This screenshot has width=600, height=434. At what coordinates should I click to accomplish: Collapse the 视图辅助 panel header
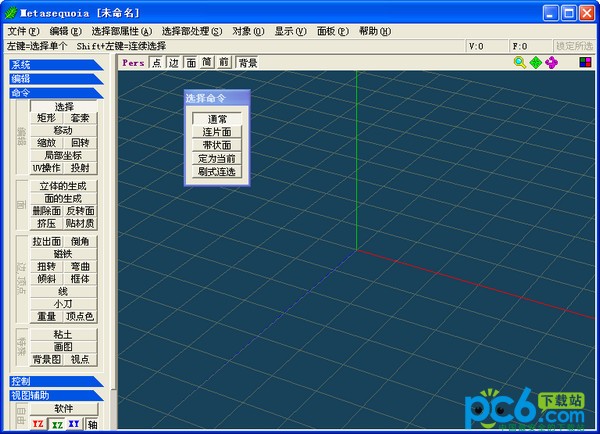(x=56, y=395)
